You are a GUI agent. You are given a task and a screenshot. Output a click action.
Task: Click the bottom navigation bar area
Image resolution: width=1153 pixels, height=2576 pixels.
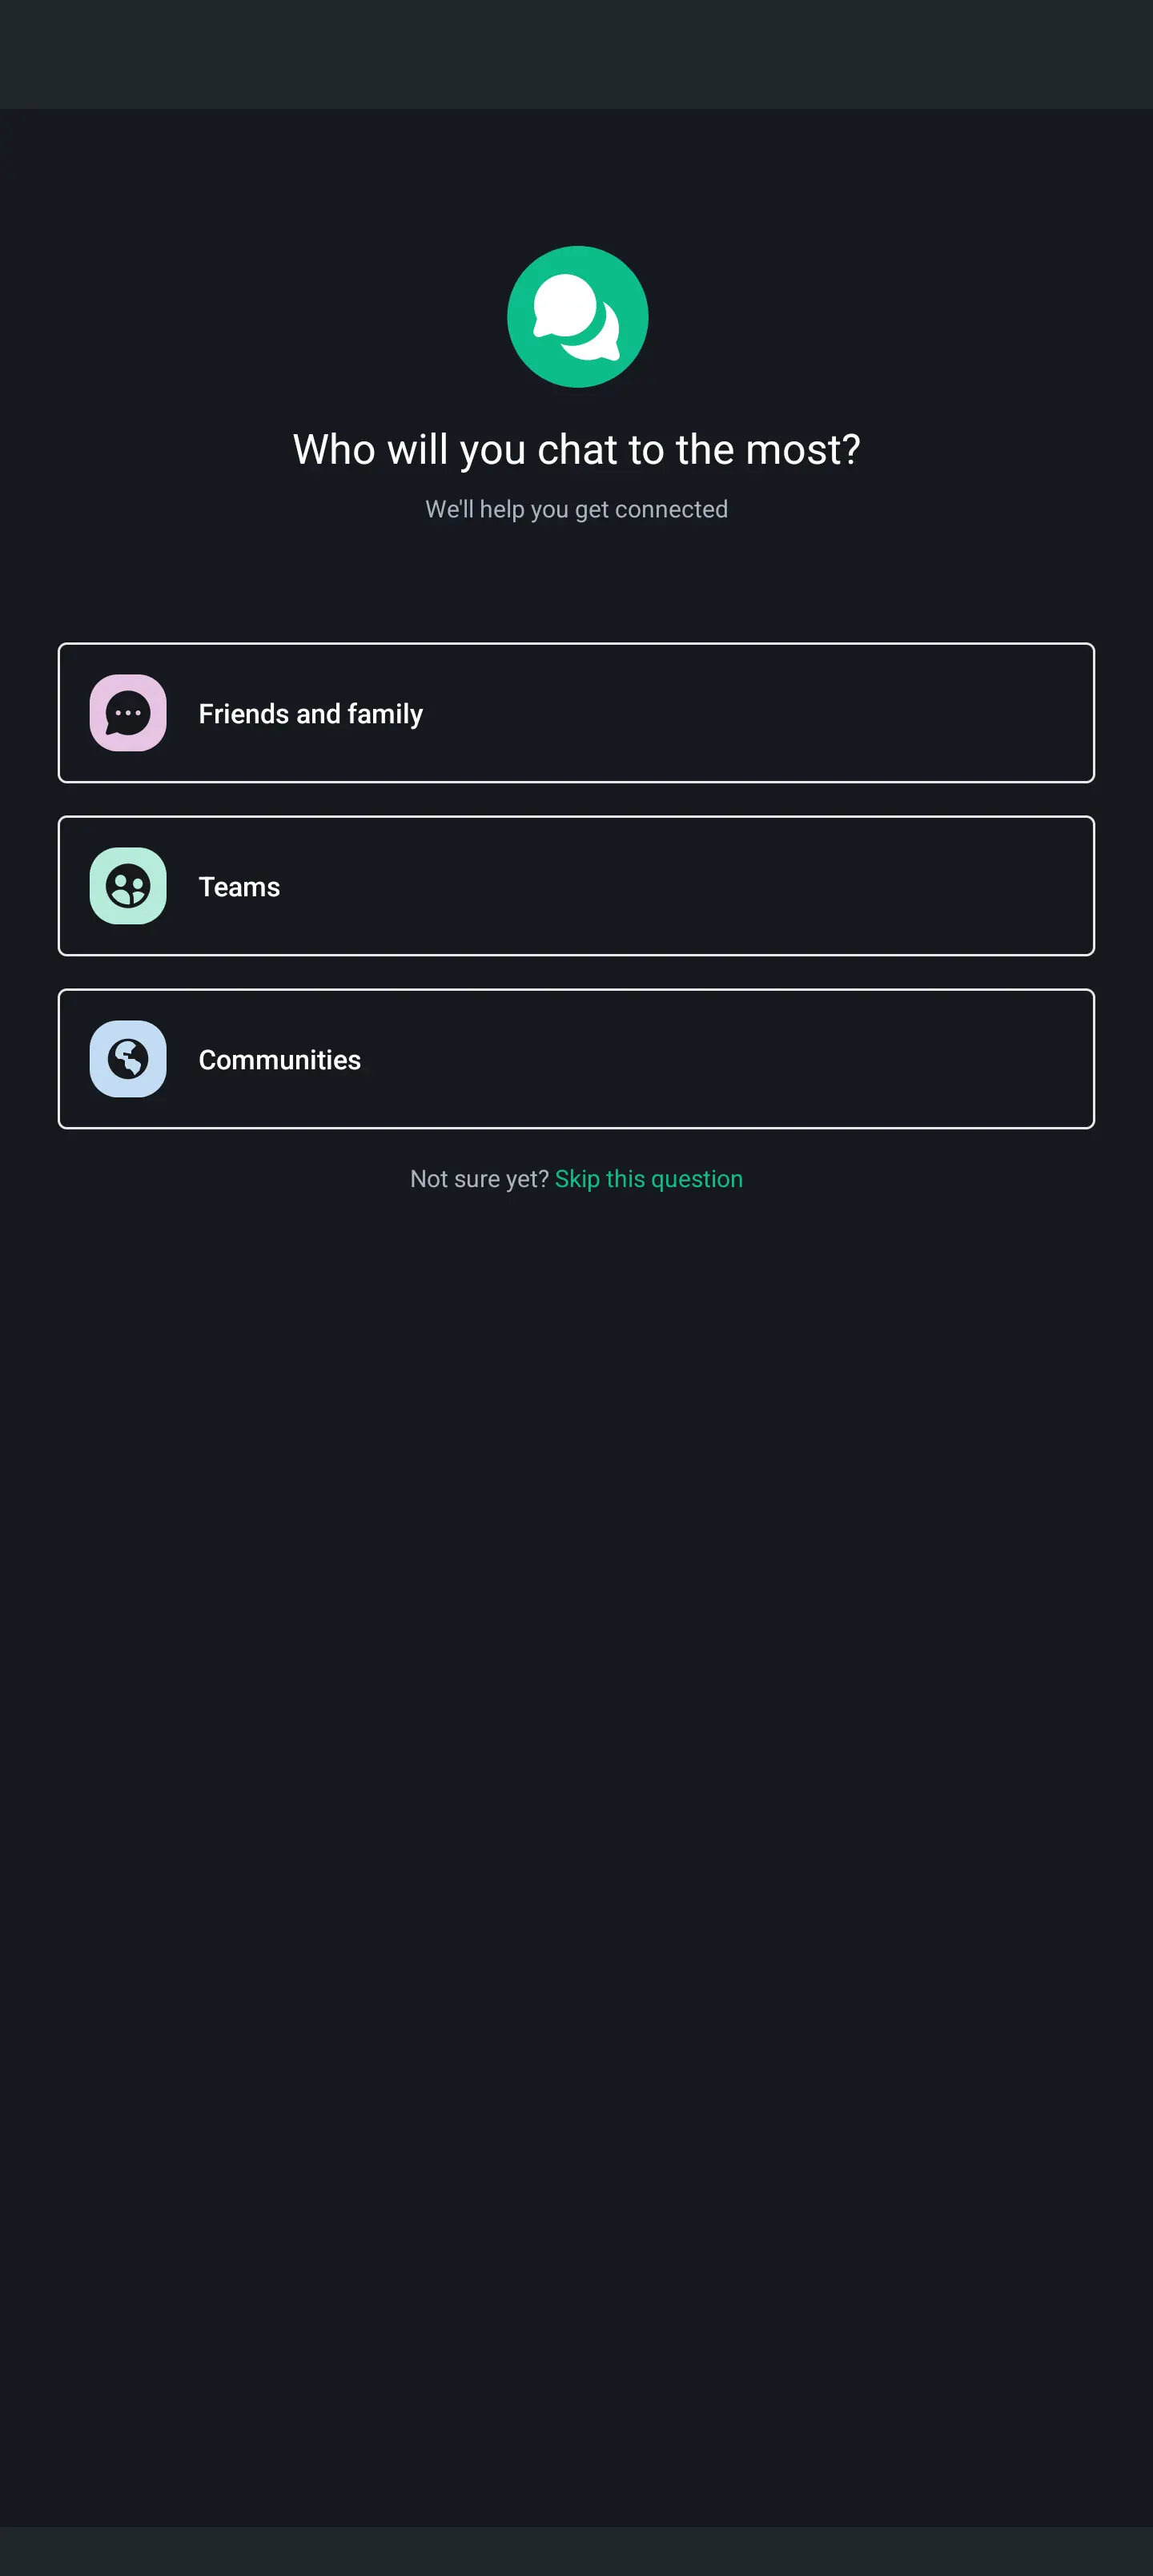coord(576,2551)
